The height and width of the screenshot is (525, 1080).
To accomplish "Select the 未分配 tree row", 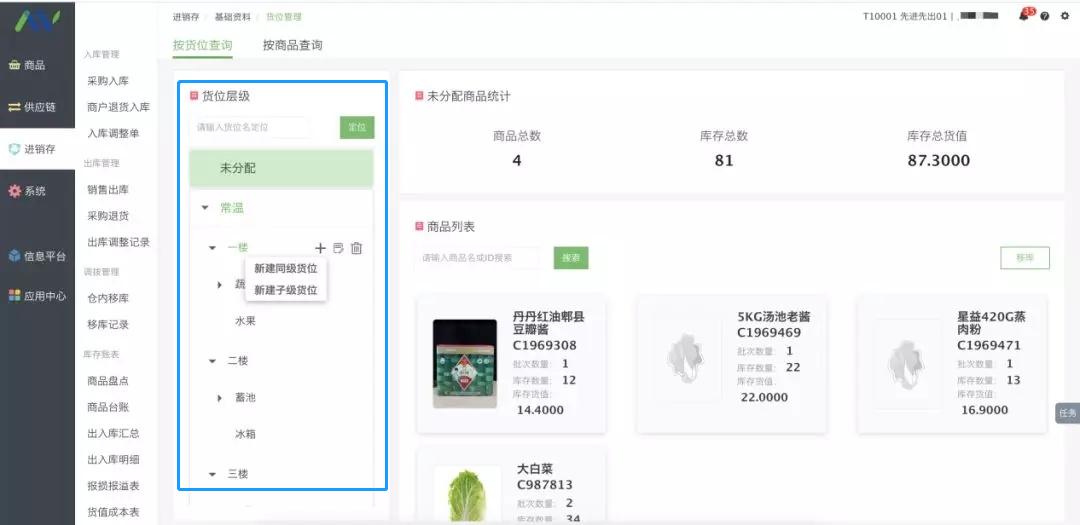I will pos(282,168).
